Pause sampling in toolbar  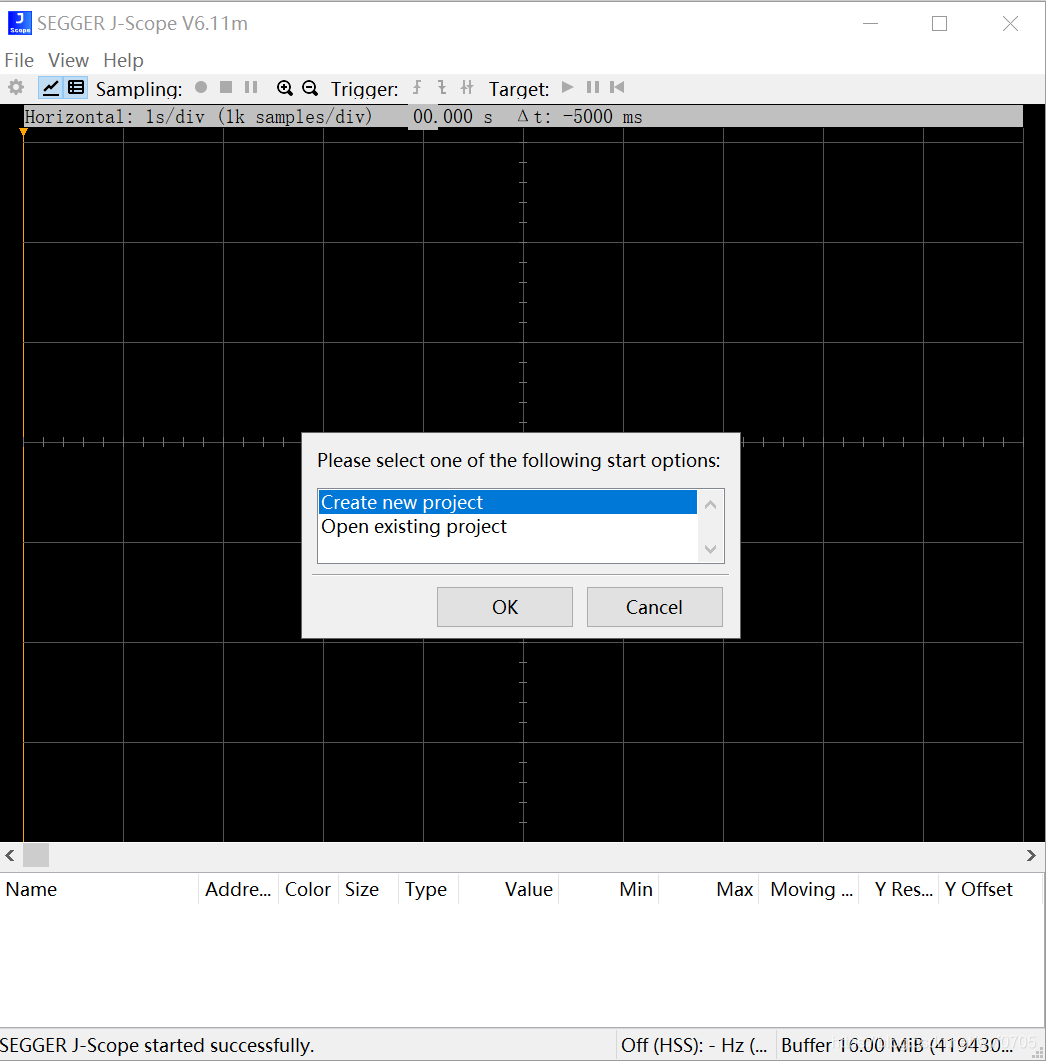(x=251, y=87)
